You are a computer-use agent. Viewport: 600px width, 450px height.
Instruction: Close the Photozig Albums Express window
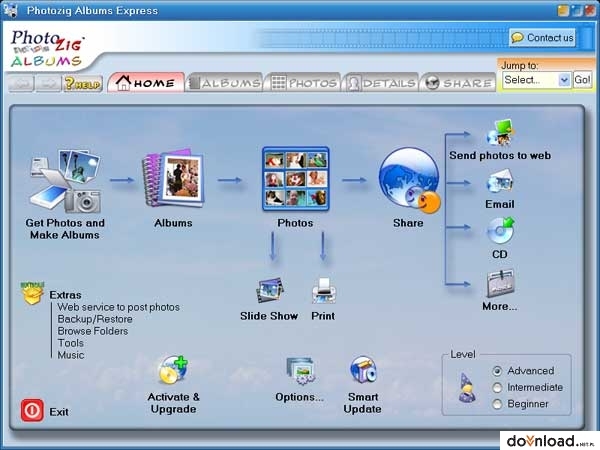coord(590,10)
